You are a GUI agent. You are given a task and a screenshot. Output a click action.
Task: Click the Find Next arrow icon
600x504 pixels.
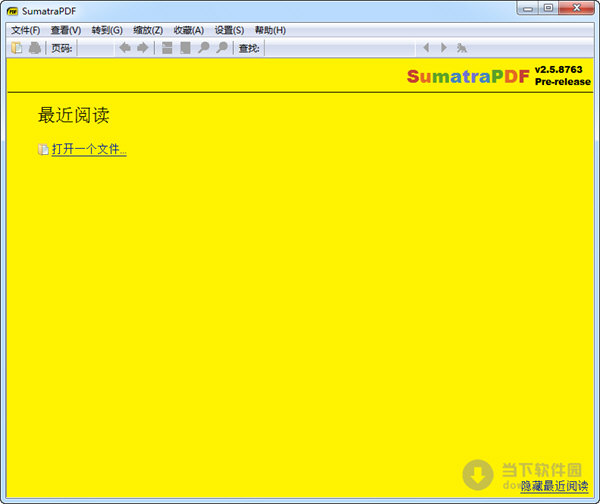pyautogui.click(x=443, y=48)
